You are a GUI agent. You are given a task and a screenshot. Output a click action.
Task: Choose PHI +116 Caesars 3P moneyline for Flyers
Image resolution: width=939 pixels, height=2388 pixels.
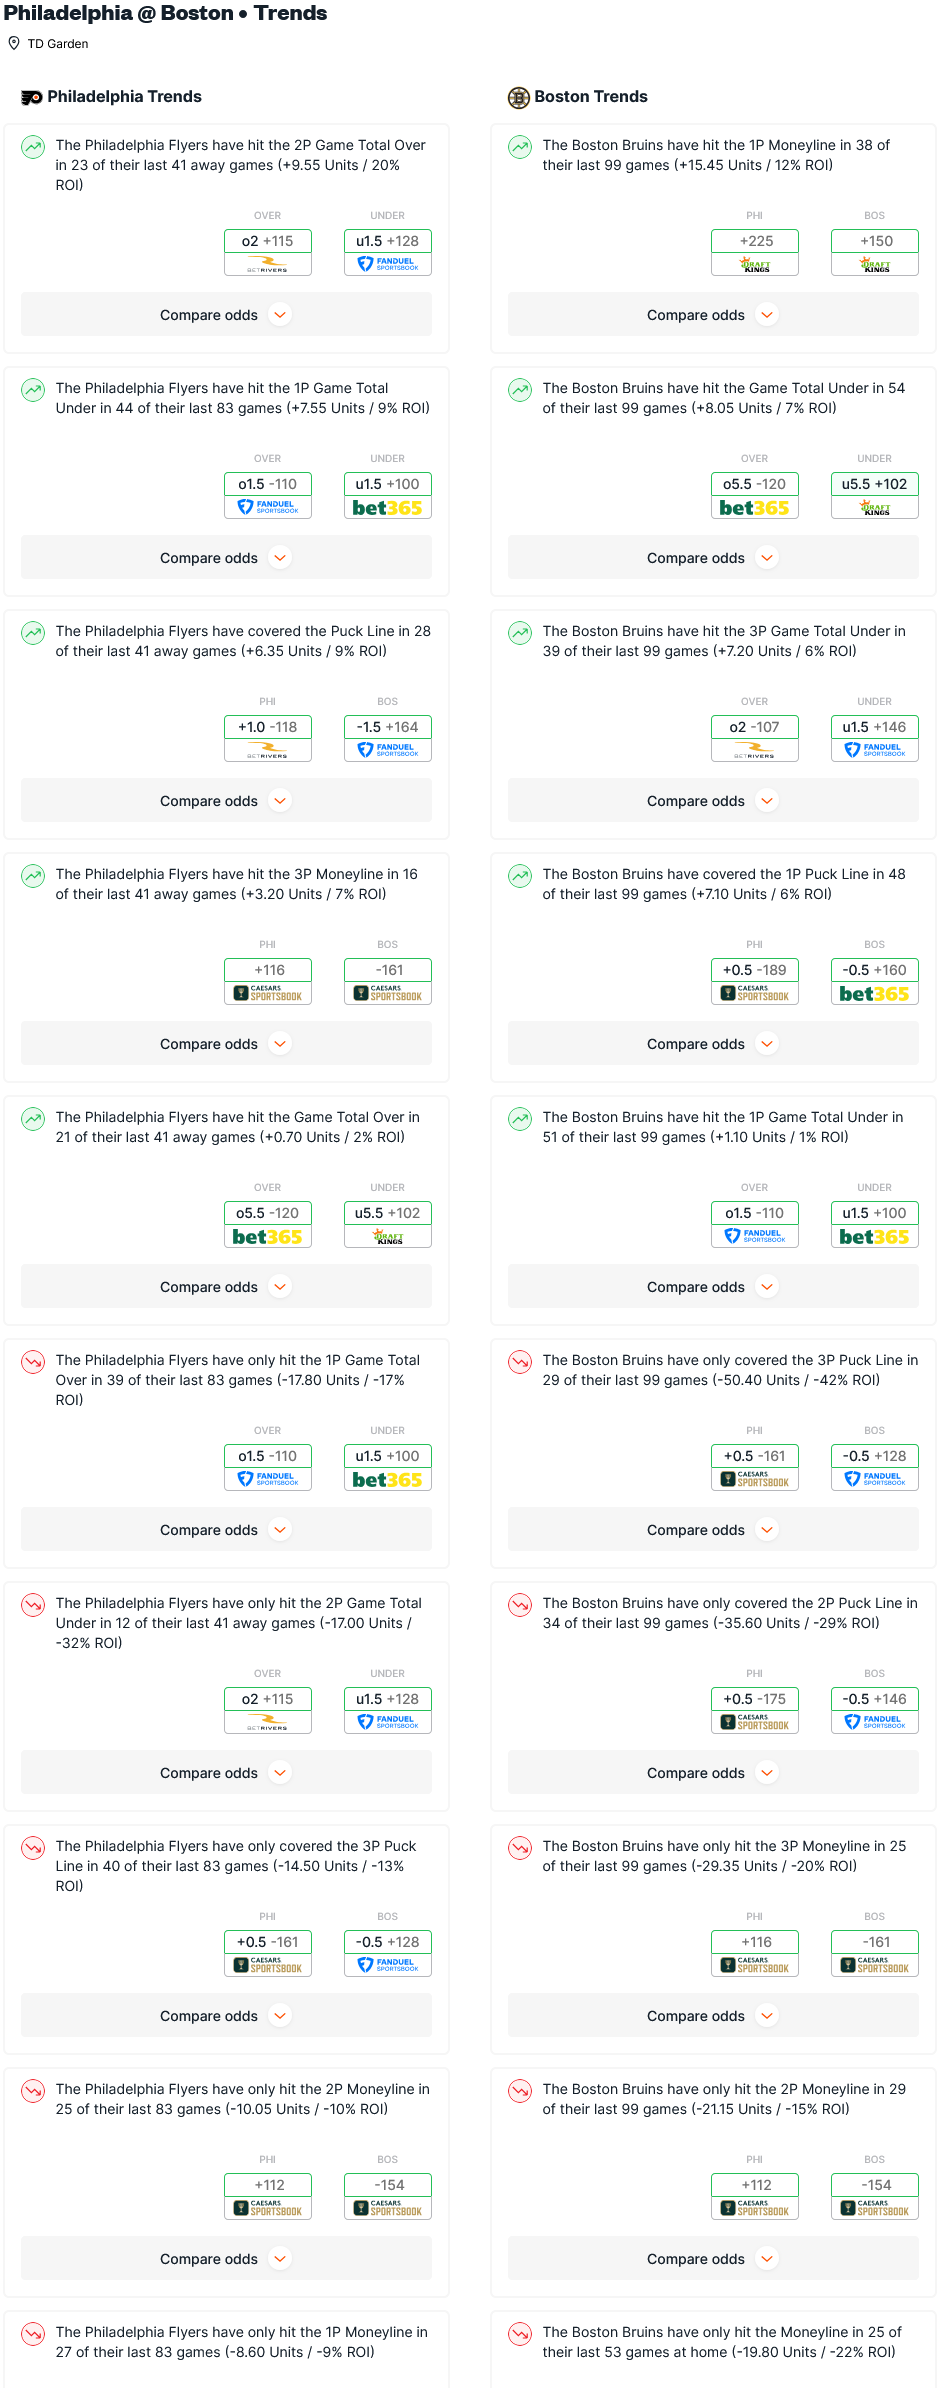coord(268,981)
